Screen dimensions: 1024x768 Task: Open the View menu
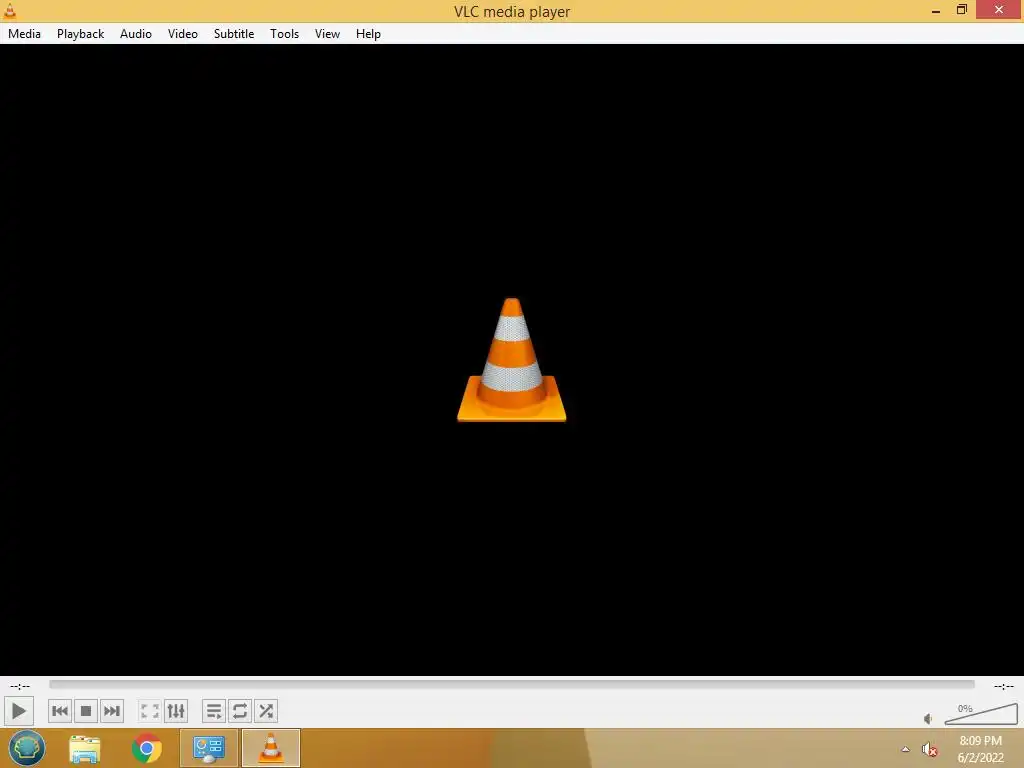[327, 34]
